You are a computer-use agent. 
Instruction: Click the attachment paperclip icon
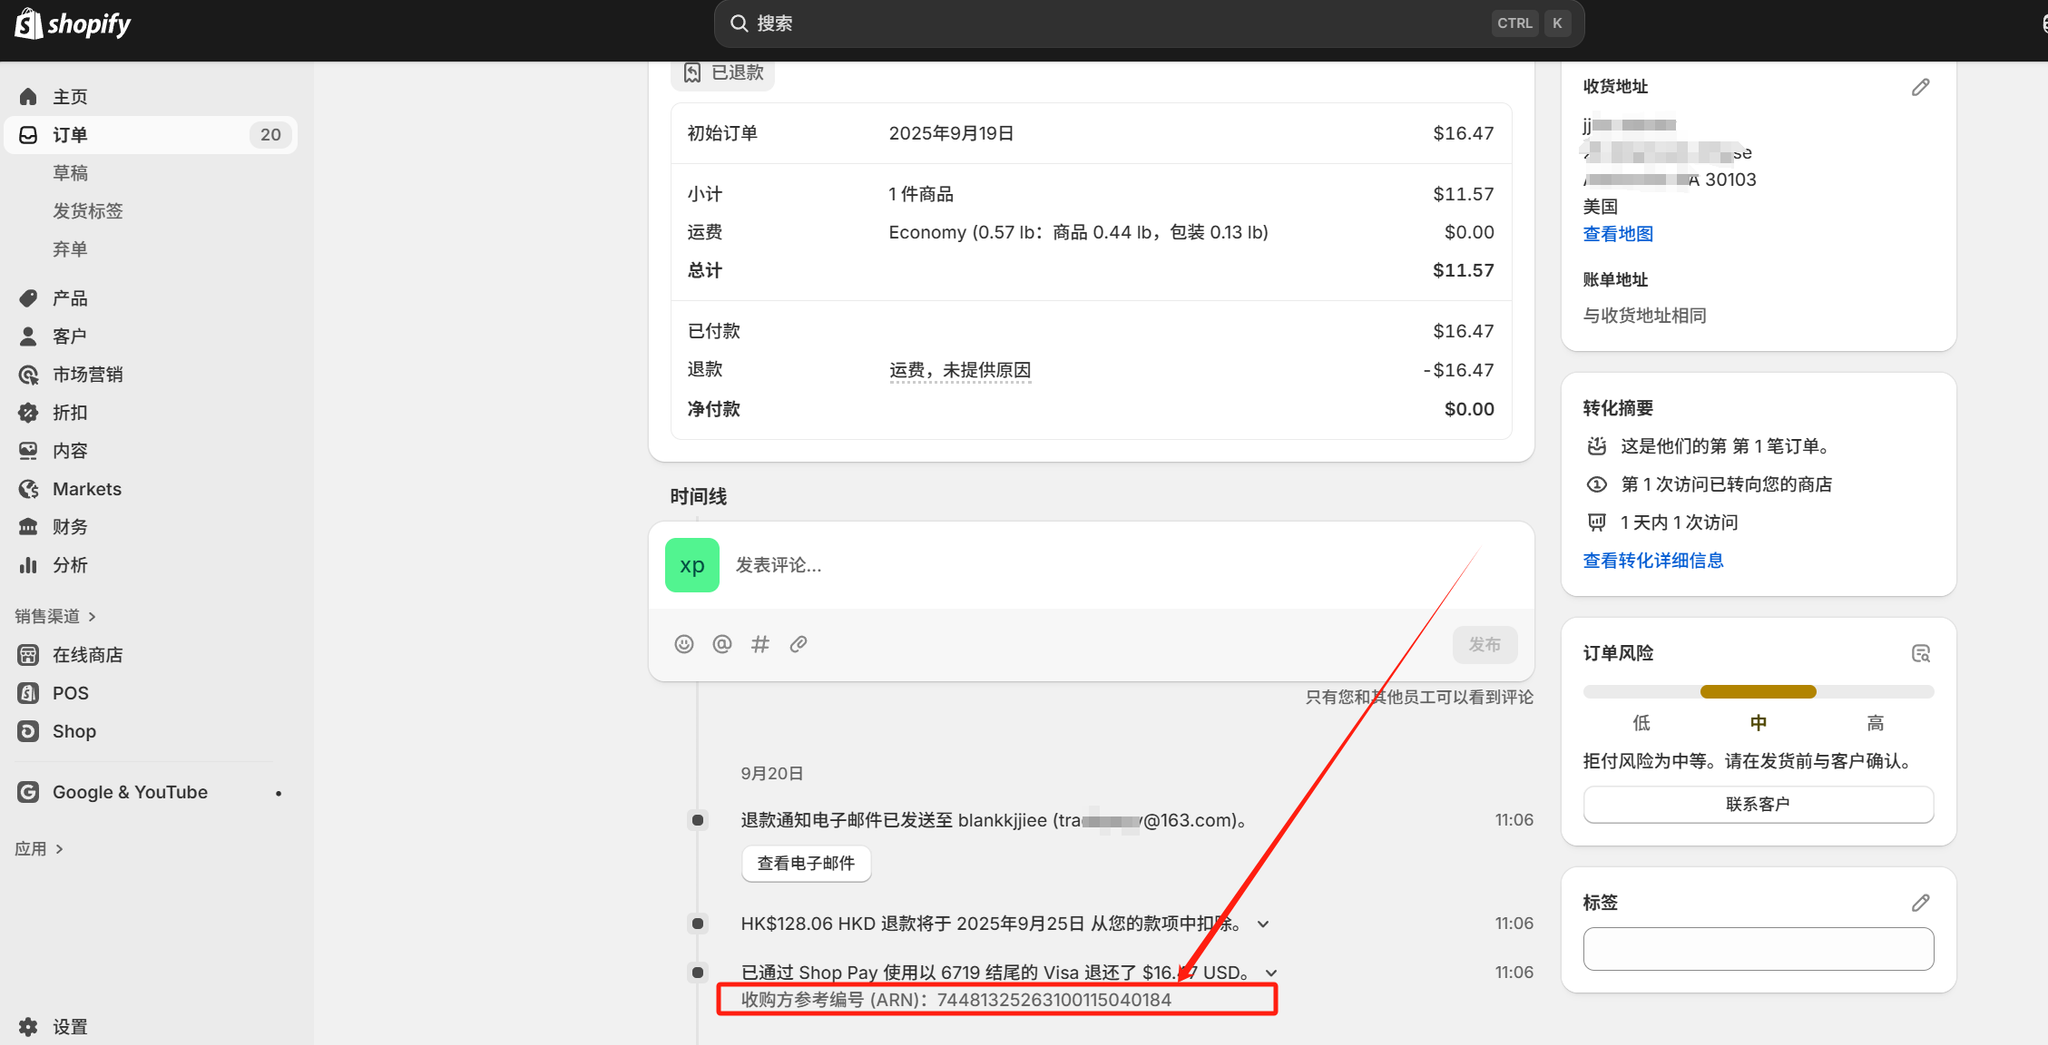coord(798,644)
